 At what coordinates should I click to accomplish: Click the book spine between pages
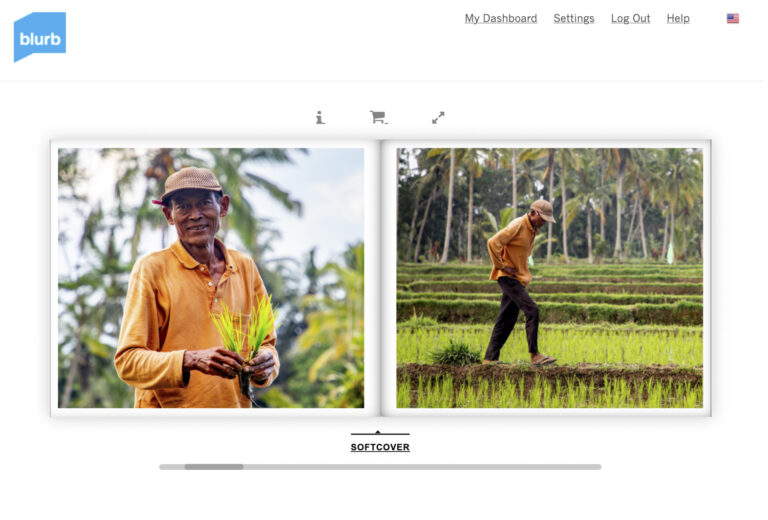coord(381,278)
